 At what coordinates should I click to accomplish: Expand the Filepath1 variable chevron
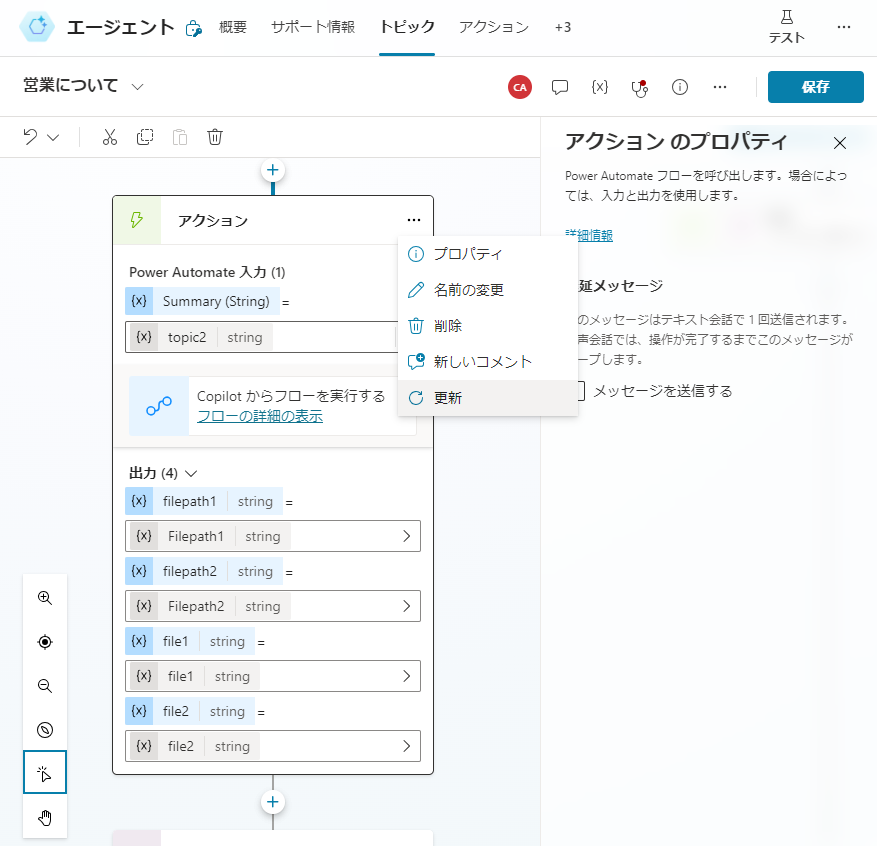[406, 536]
